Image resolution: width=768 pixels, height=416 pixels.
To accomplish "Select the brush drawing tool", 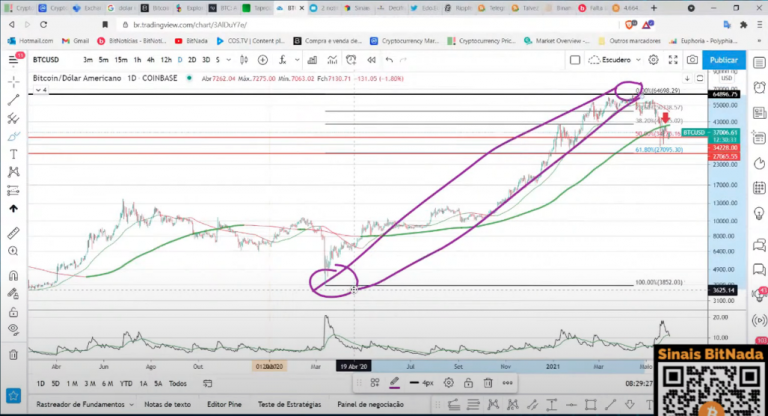I will pos(13,136).
